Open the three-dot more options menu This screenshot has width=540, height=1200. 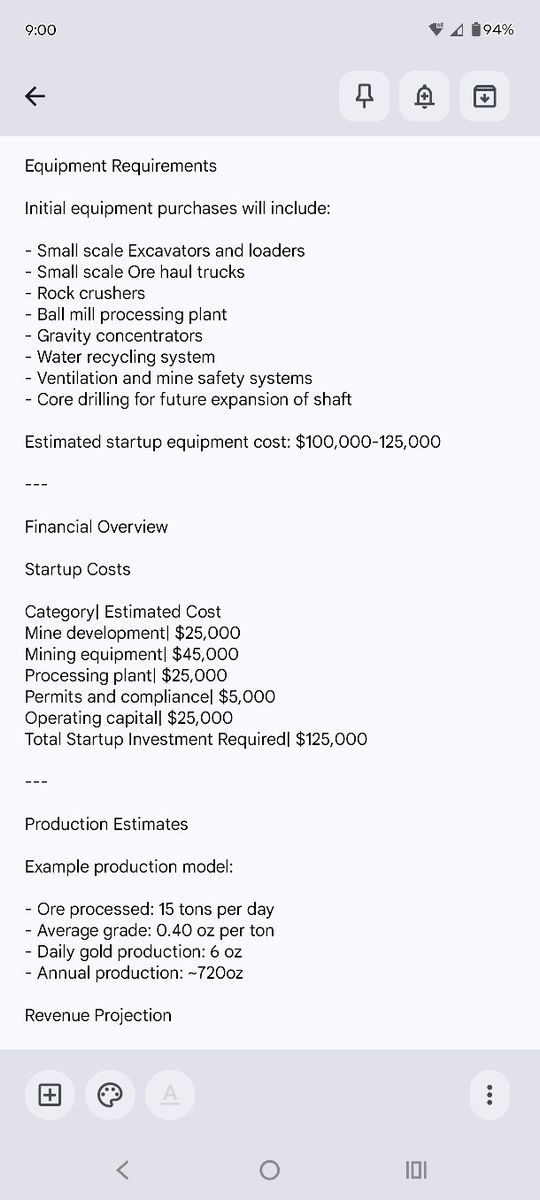click(x=489, y=1095)
